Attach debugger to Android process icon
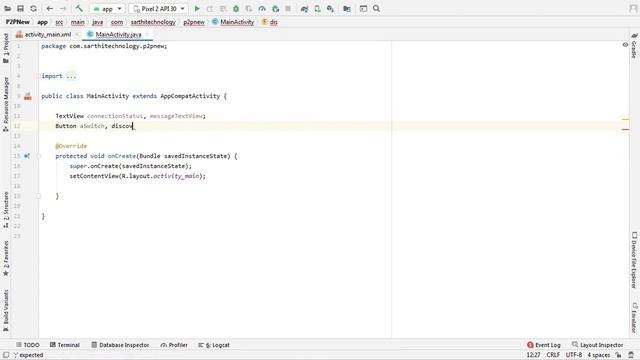Viewport: 640px width, 360px height. tap(275, 9)
